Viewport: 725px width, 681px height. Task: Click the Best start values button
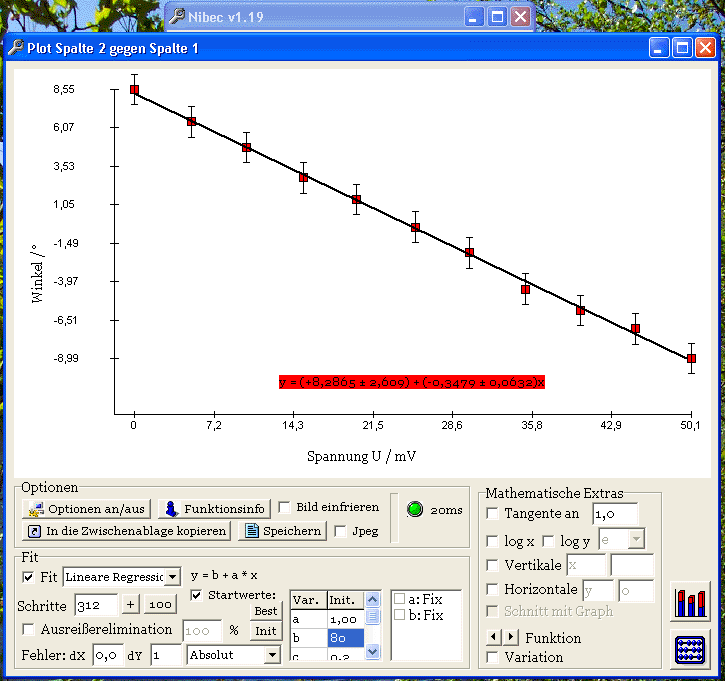(265, 611)
